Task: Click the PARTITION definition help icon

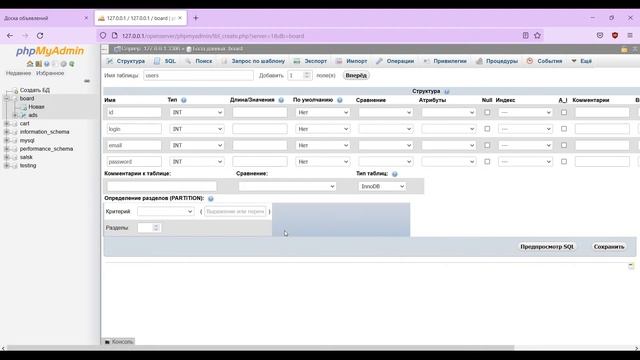Action: pyautogui.click(x=211, y=198)
